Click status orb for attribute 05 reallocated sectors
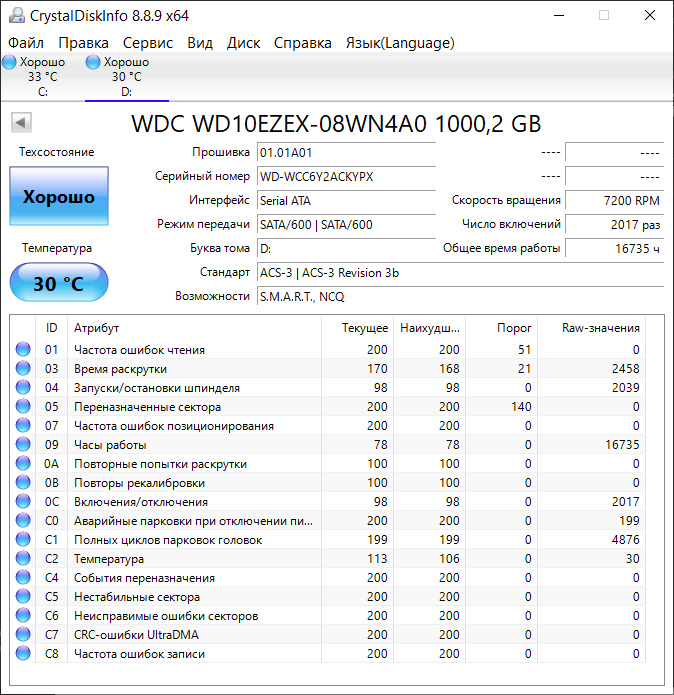Viewport: 674px width, 695px height. (x=23, y=406)
